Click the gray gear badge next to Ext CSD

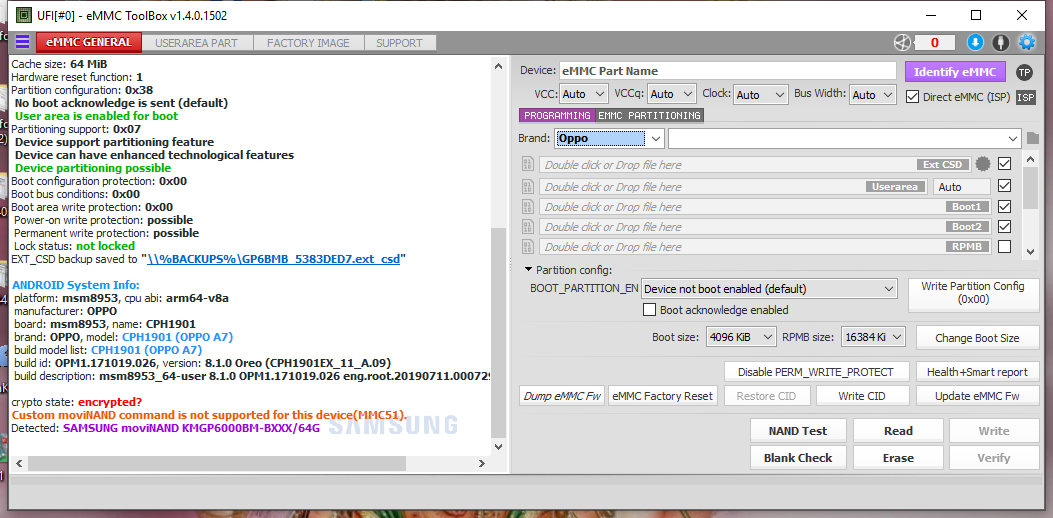[983, 164]
